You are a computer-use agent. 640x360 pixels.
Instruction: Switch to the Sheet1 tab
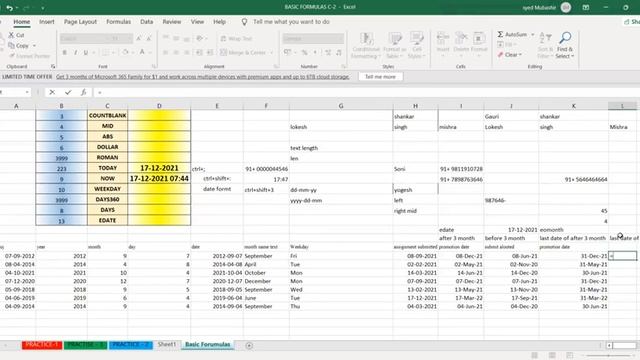[x=167, y=344]
